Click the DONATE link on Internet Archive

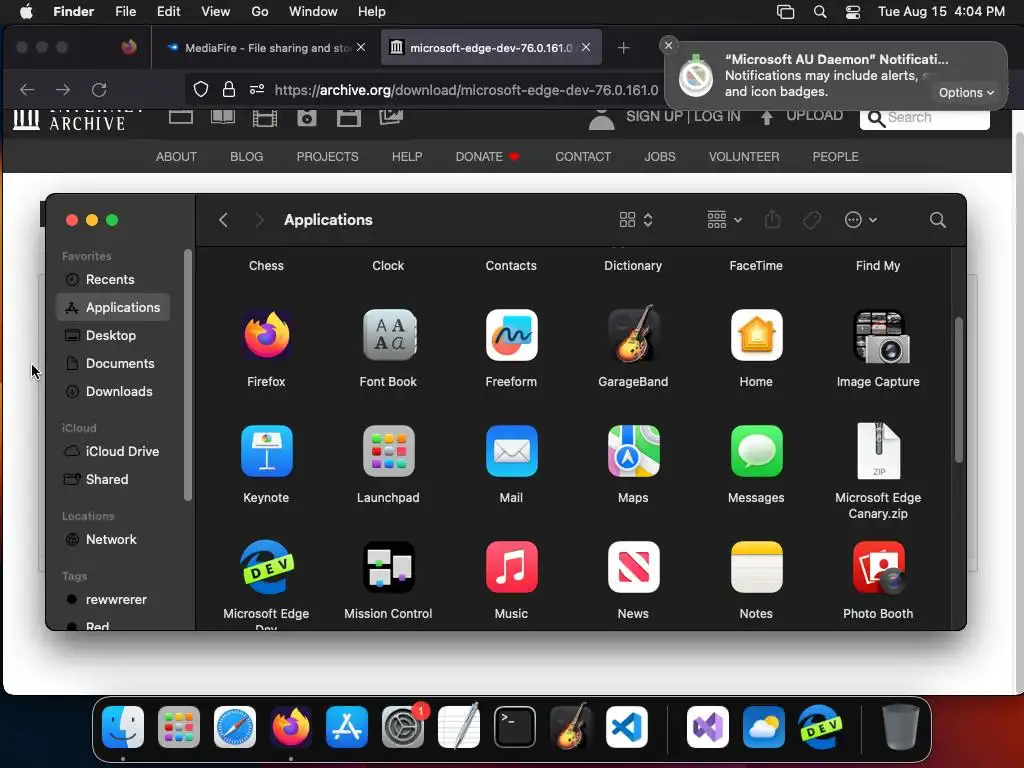click(487, 157)
